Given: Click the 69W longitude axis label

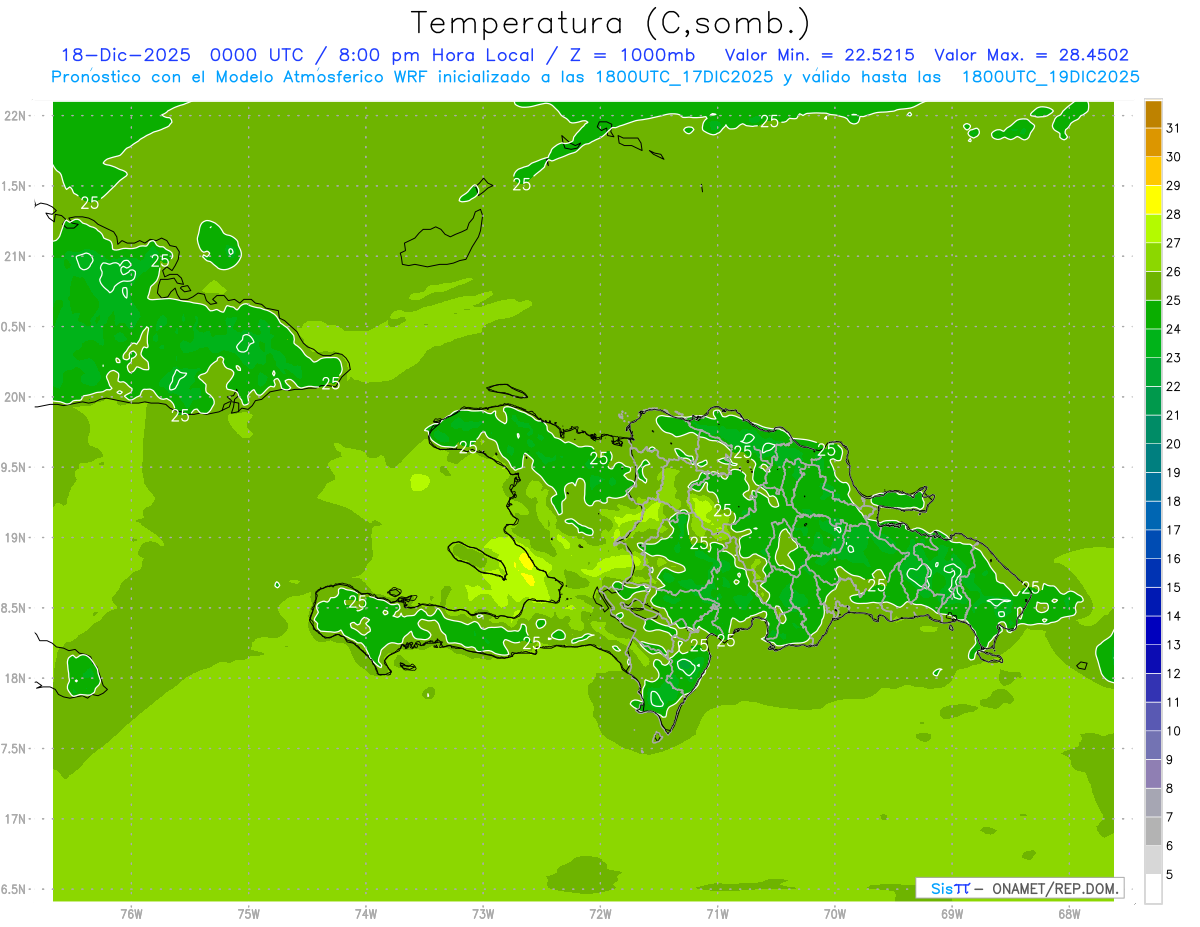Looking at the screenshot, I should pos(952,914).
